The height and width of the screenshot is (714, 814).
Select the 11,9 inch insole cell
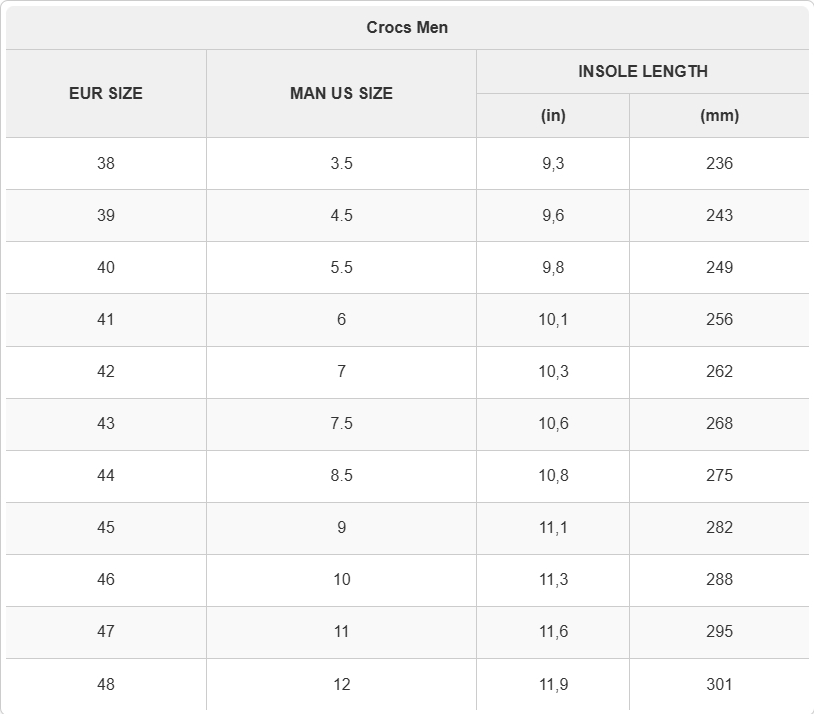pos(553,684)
